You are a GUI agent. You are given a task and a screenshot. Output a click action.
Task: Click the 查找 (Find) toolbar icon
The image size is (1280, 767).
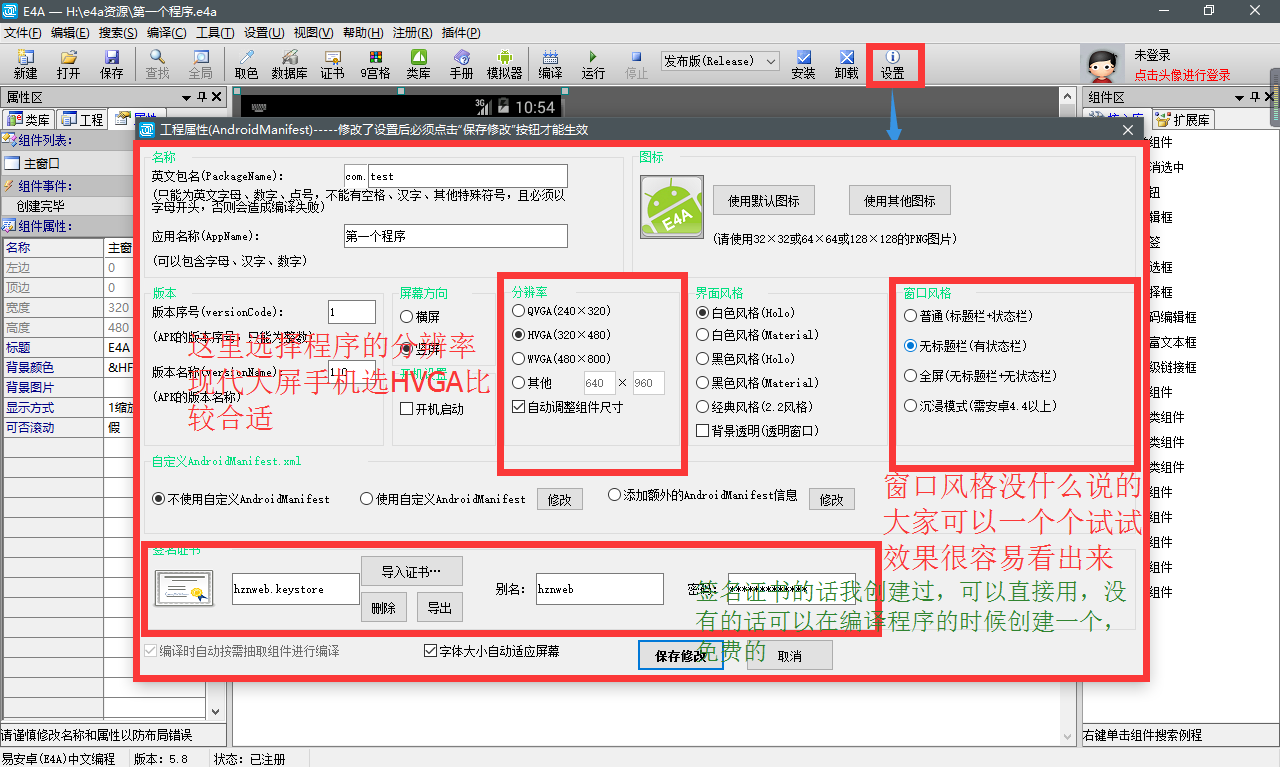(157, 64)
